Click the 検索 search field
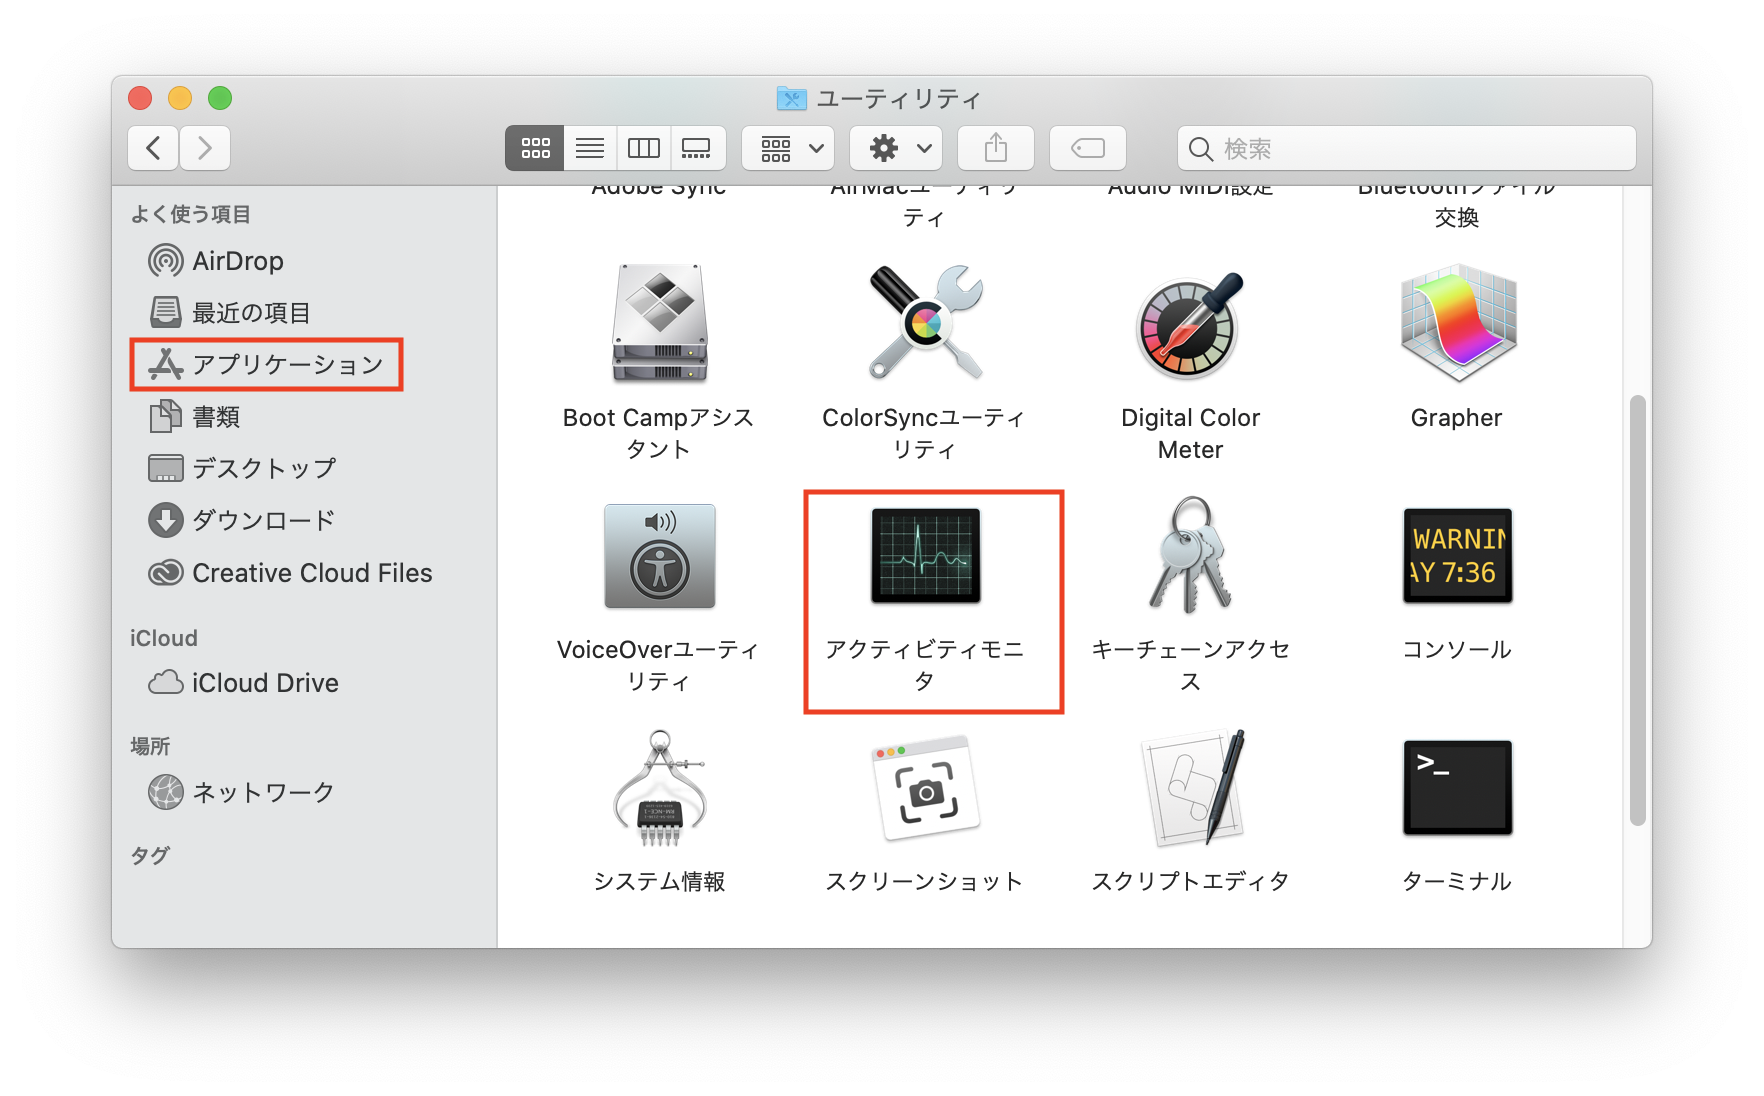 (1407, 149)
